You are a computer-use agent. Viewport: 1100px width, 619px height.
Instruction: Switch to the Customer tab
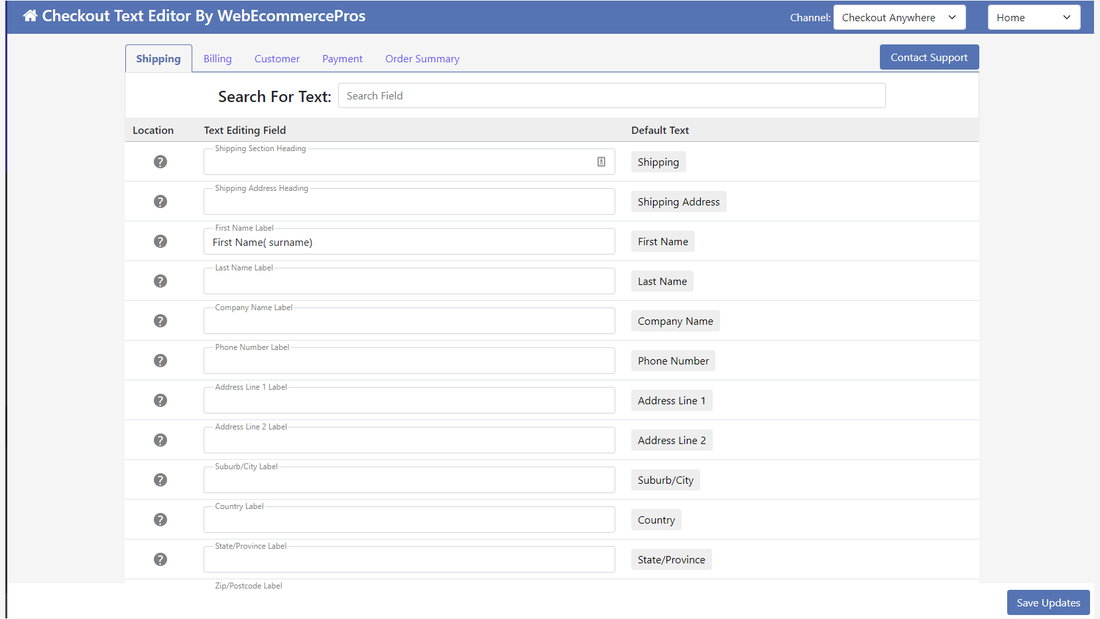[276, 59]
